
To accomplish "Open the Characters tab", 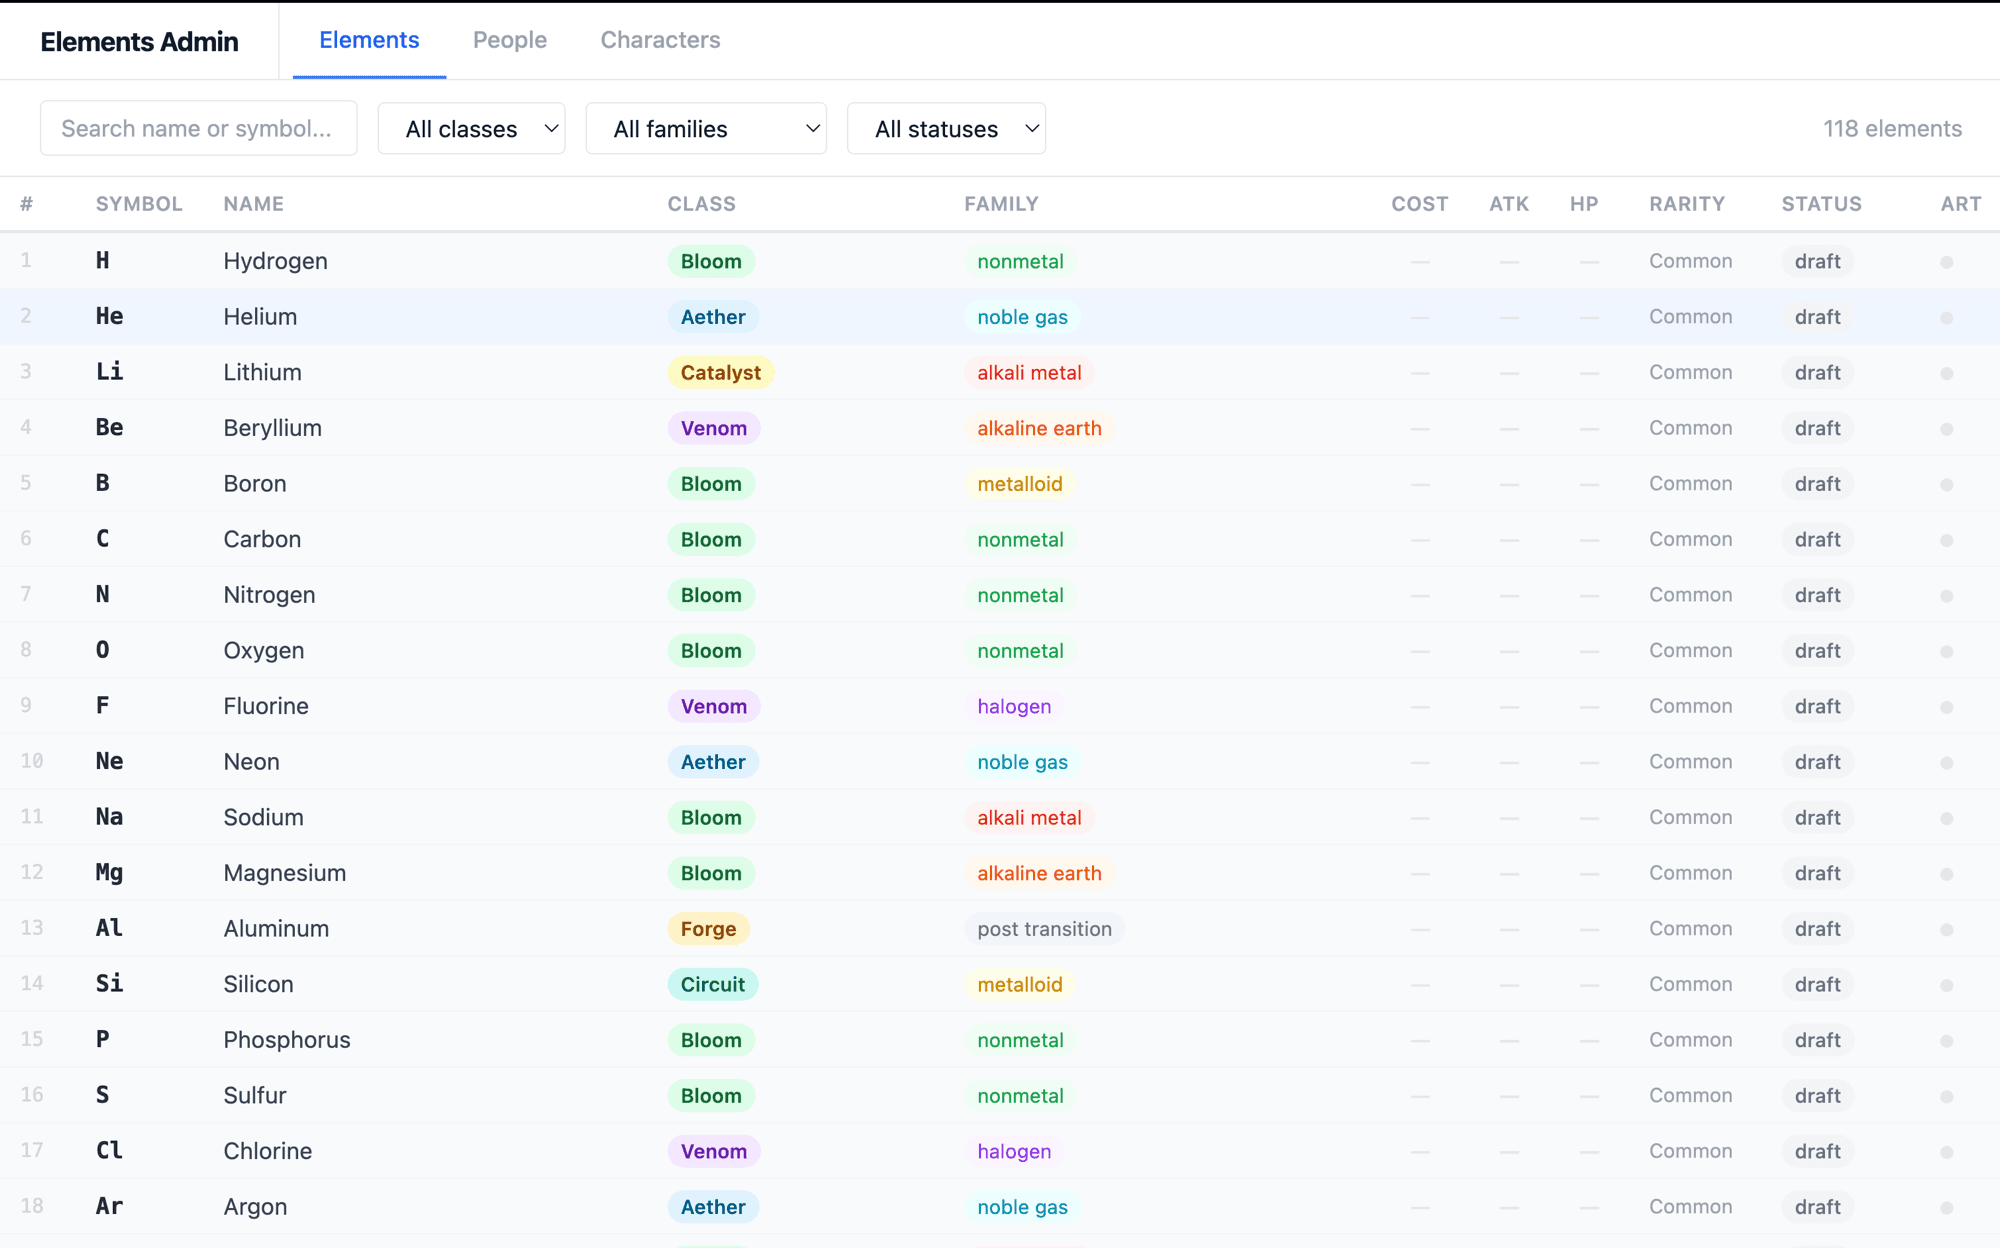I will (660, 40).
